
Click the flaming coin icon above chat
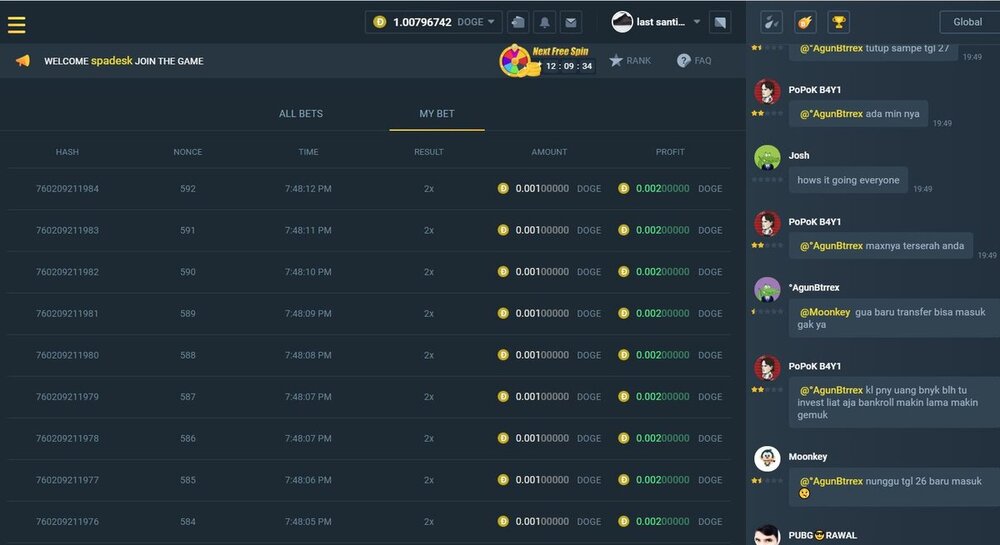805,22
